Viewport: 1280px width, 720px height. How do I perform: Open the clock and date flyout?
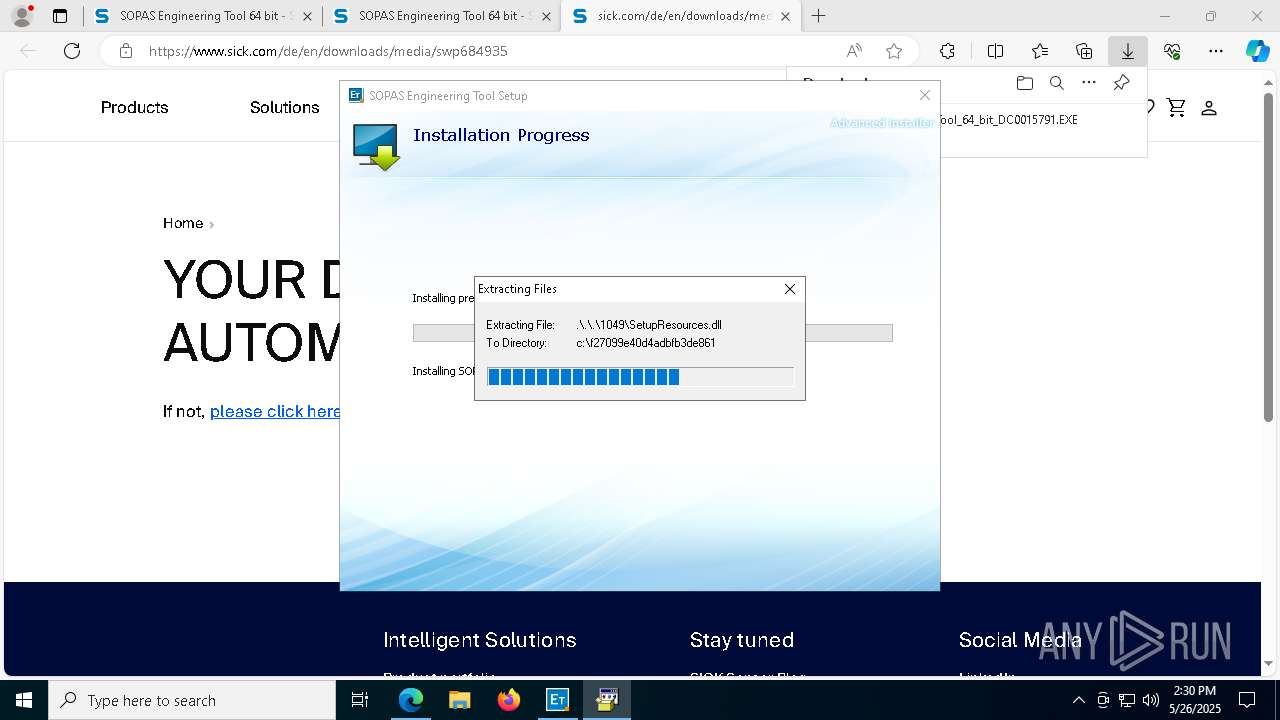click(x=1193, y=700)
